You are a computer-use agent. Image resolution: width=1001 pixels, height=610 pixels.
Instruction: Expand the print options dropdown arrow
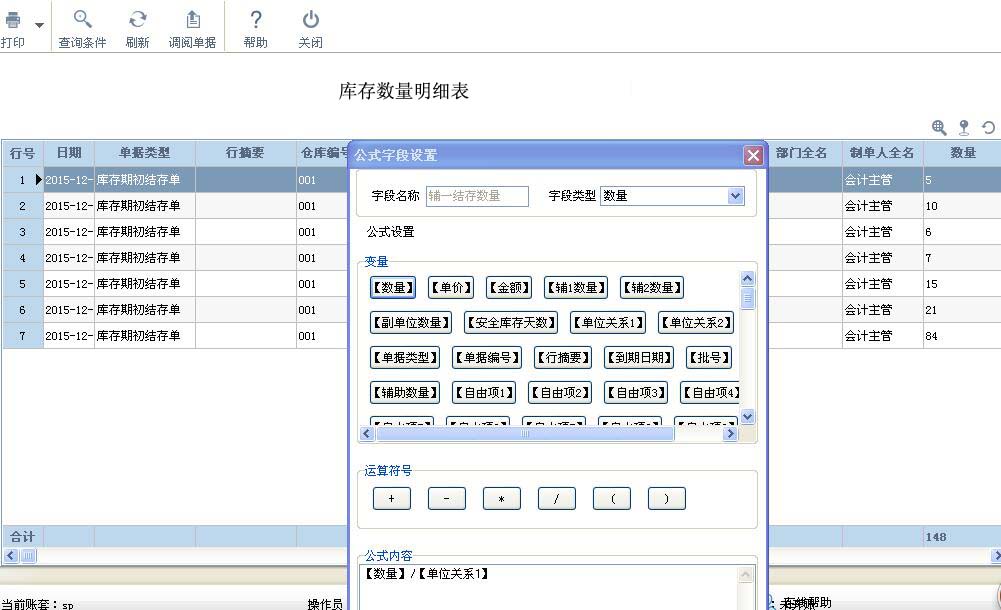click(x=40, y=25)
